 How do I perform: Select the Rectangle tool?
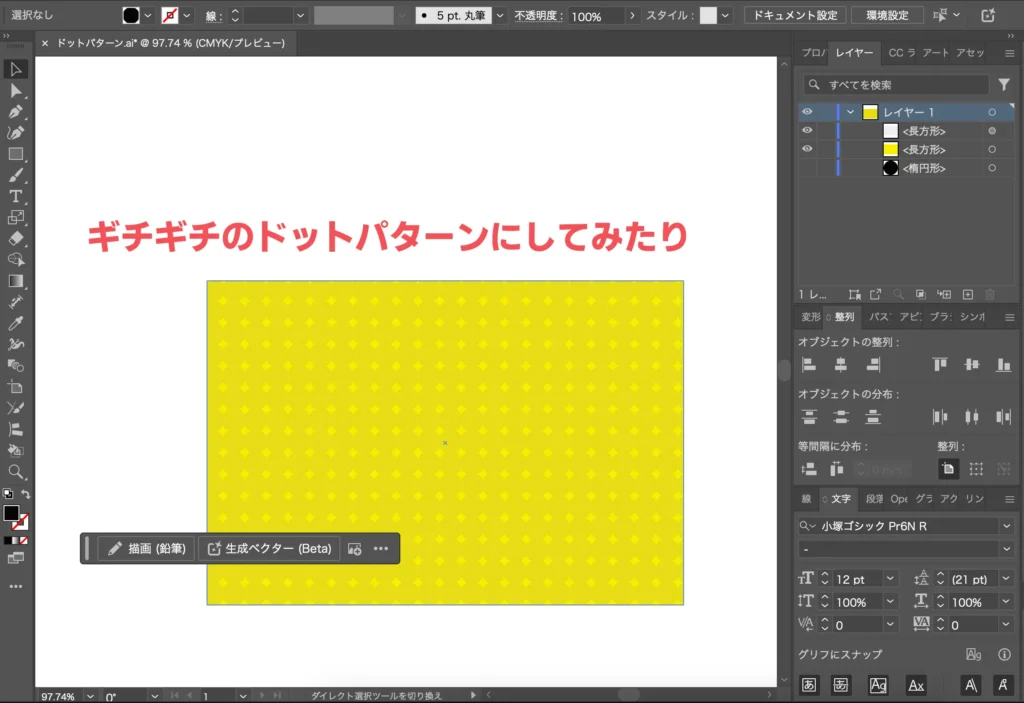[14, 154]
